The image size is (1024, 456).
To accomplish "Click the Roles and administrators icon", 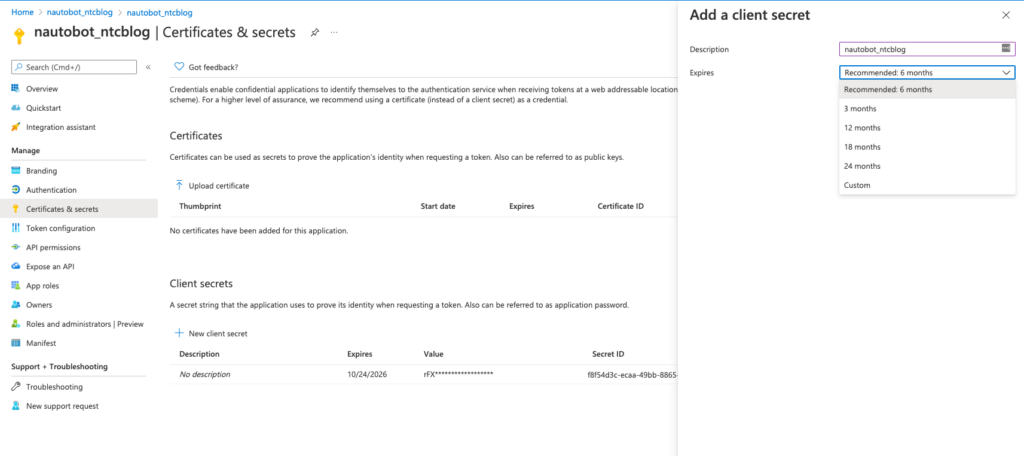I will point(16,324).
